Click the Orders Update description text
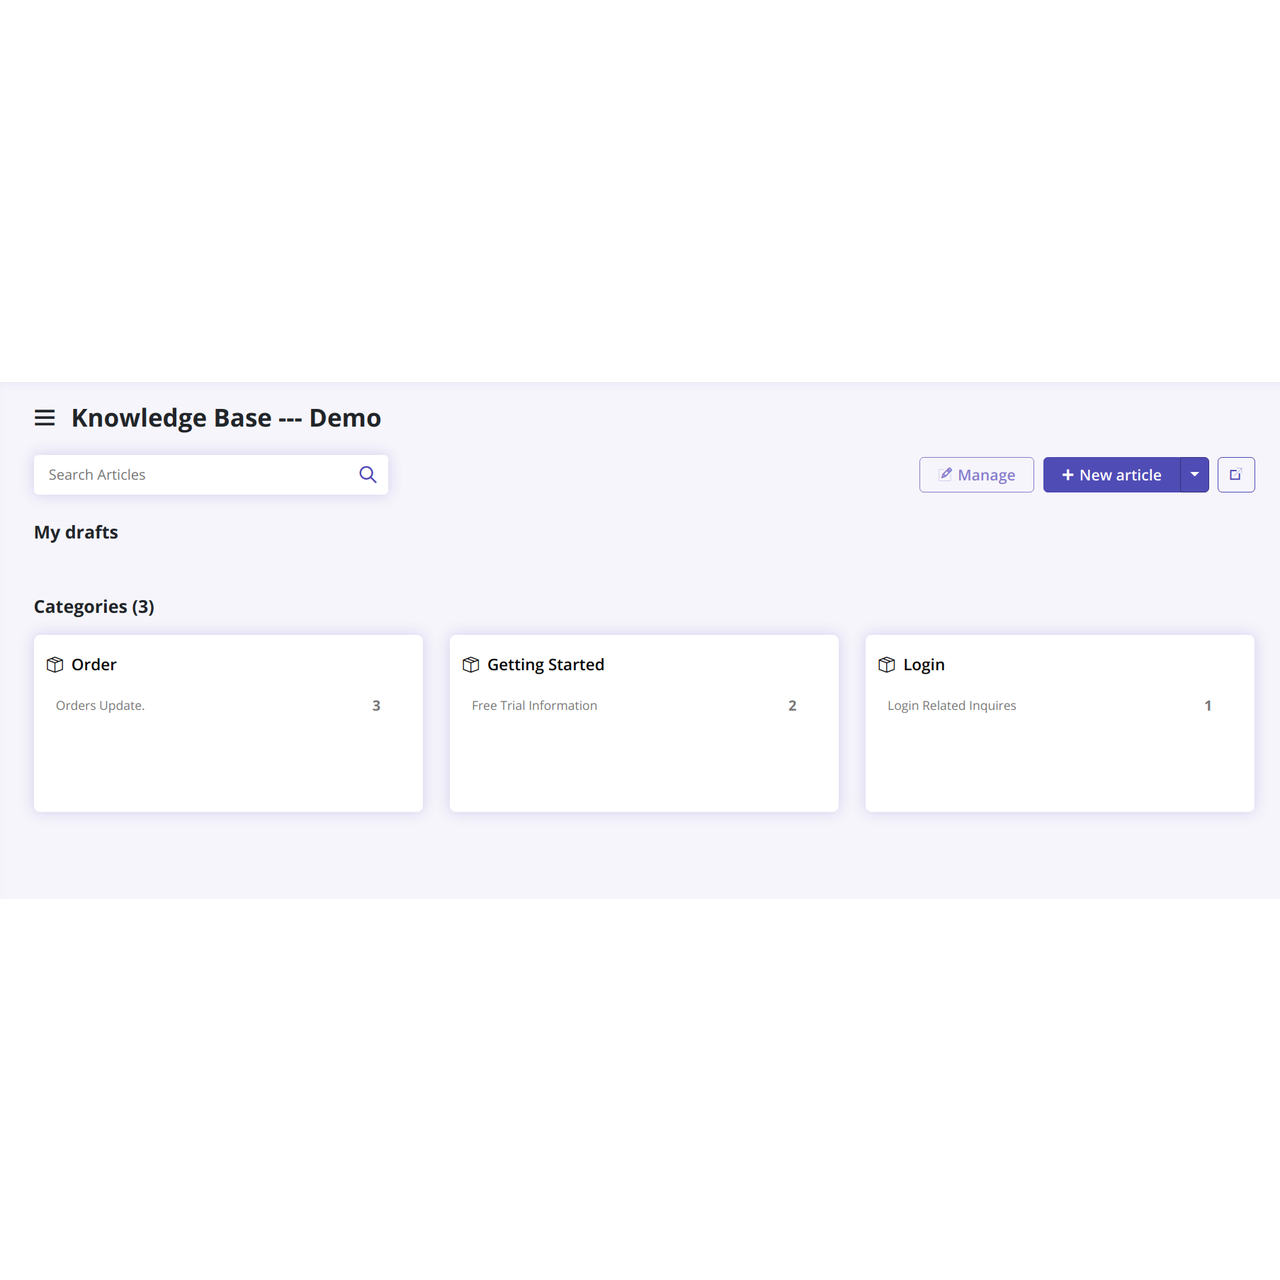This screenshot has width=1280, height=1280. [100, 706]
